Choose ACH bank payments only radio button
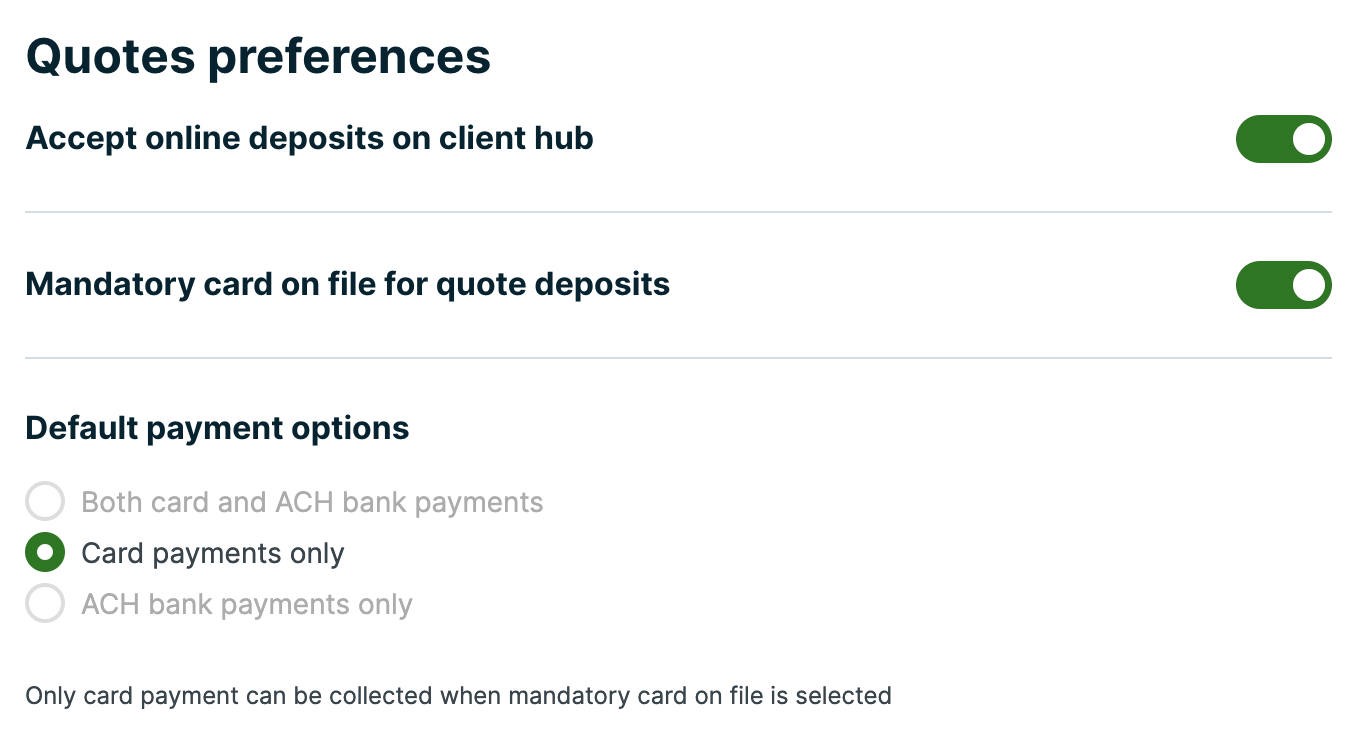The image size is (1358, 738). (45, 604)
